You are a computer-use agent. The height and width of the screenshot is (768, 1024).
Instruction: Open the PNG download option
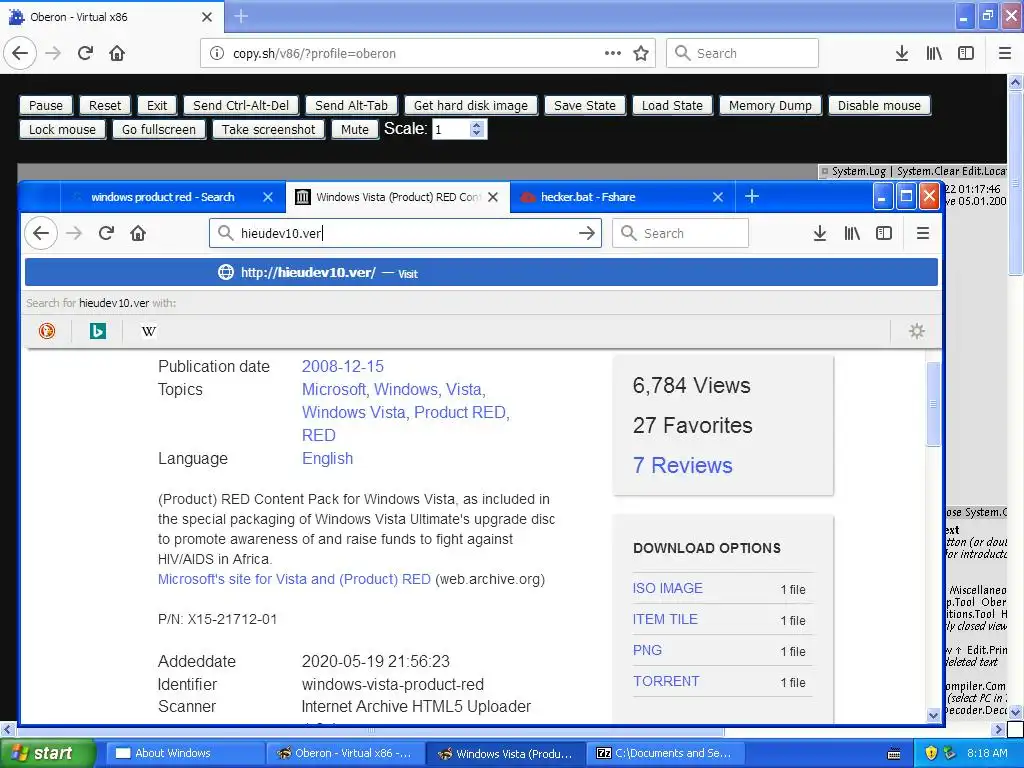click(647, 650)
